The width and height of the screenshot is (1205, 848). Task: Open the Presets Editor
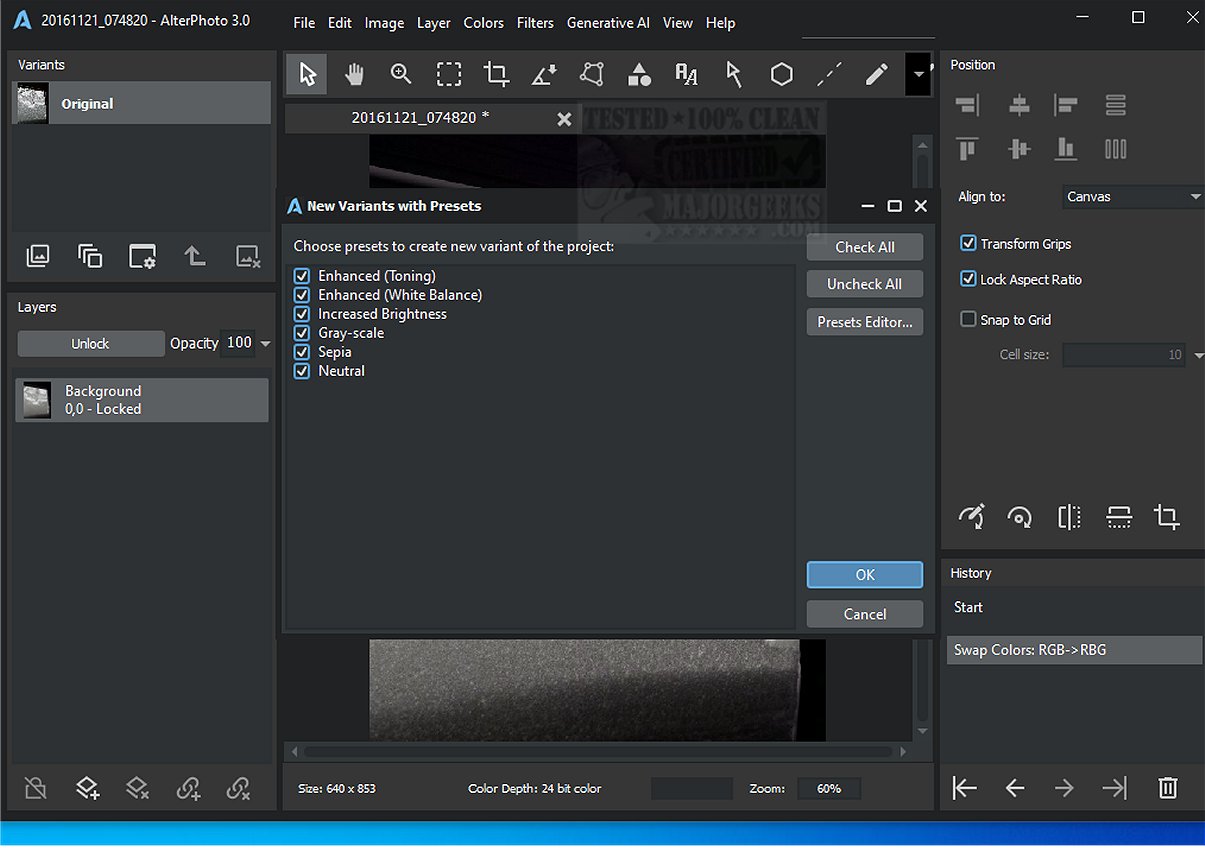coord(864,322)
